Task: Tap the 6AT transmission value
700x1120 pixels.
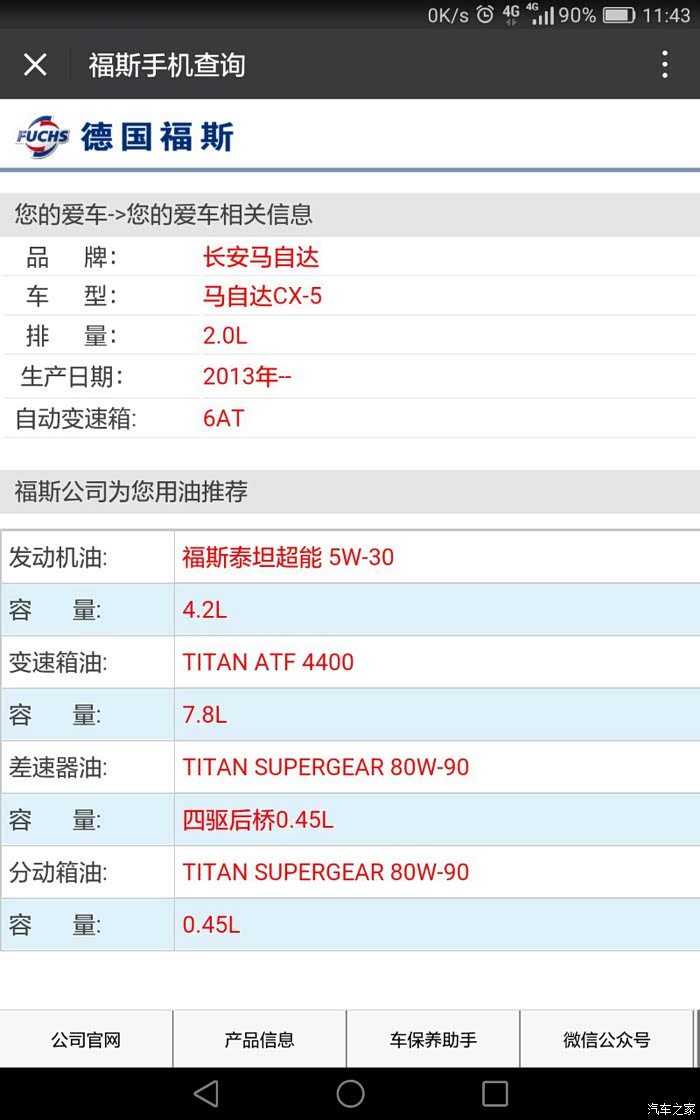Action: pyautogui.click(x=223, y=418)
